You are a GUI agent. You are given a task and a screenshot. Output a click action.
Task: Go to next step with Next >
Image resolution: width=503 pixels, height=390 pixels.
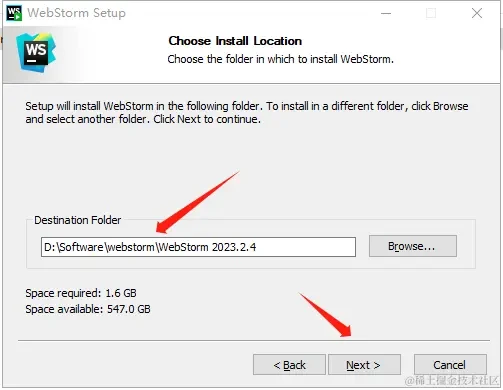click(364, 365)
